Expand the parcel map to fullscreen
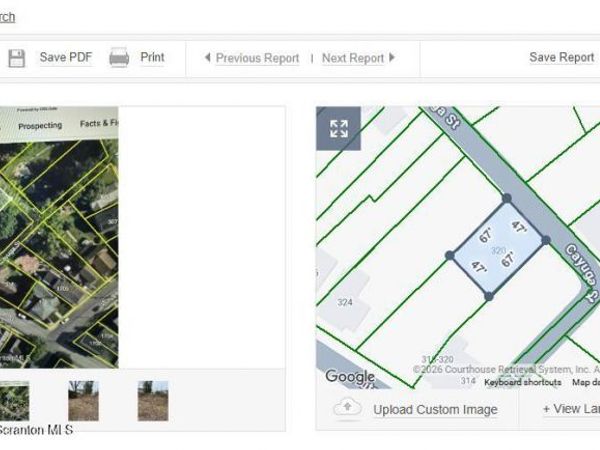 click(339, 129)
